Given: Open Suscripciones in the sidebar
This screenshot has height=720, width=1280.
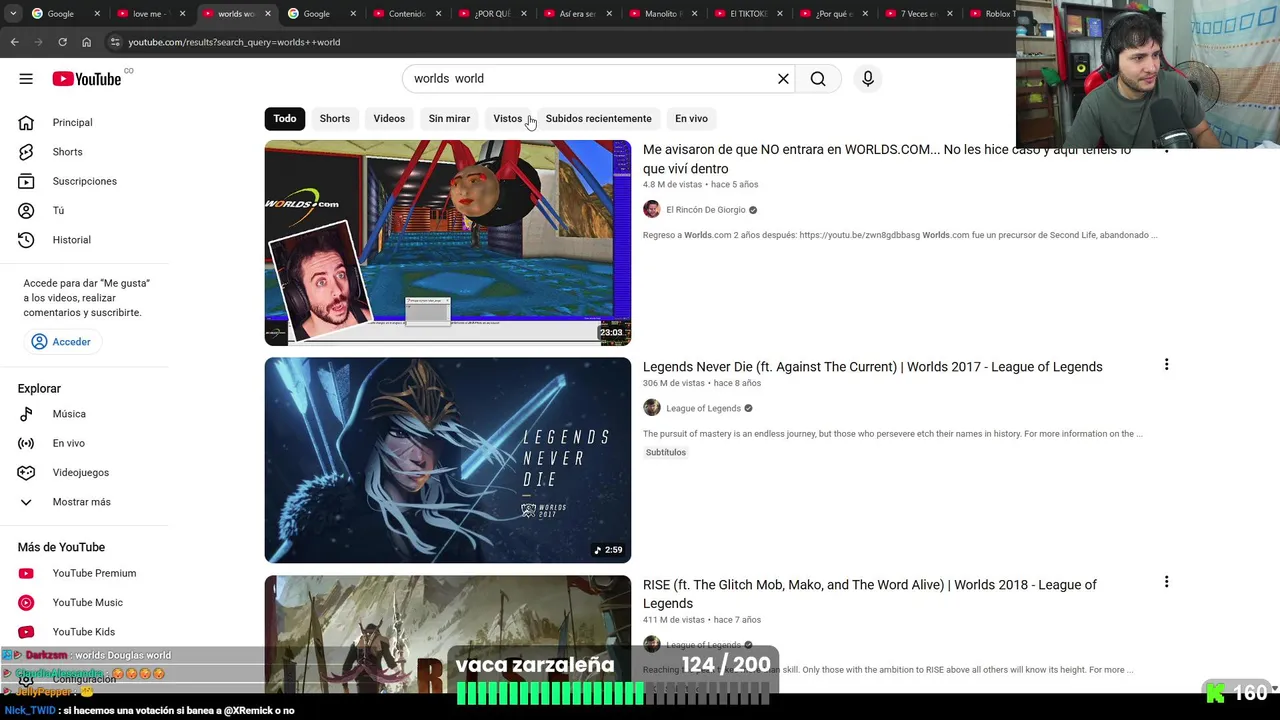Looking at the screenshot, I should click(x=84, y=181).
